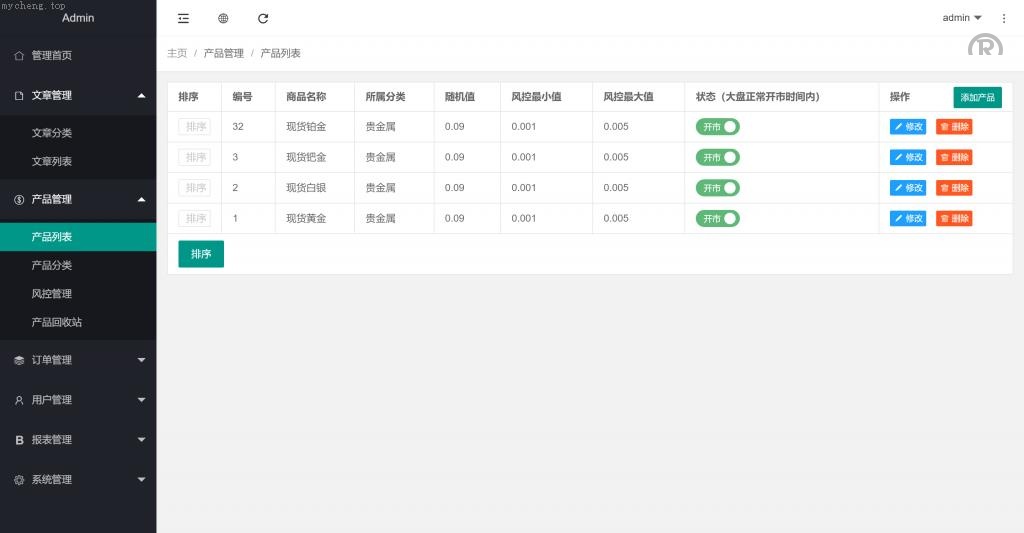The image size is (1024, 533).
Task: Click the sidebar collapse menu icon
Action: coord(183,18)
